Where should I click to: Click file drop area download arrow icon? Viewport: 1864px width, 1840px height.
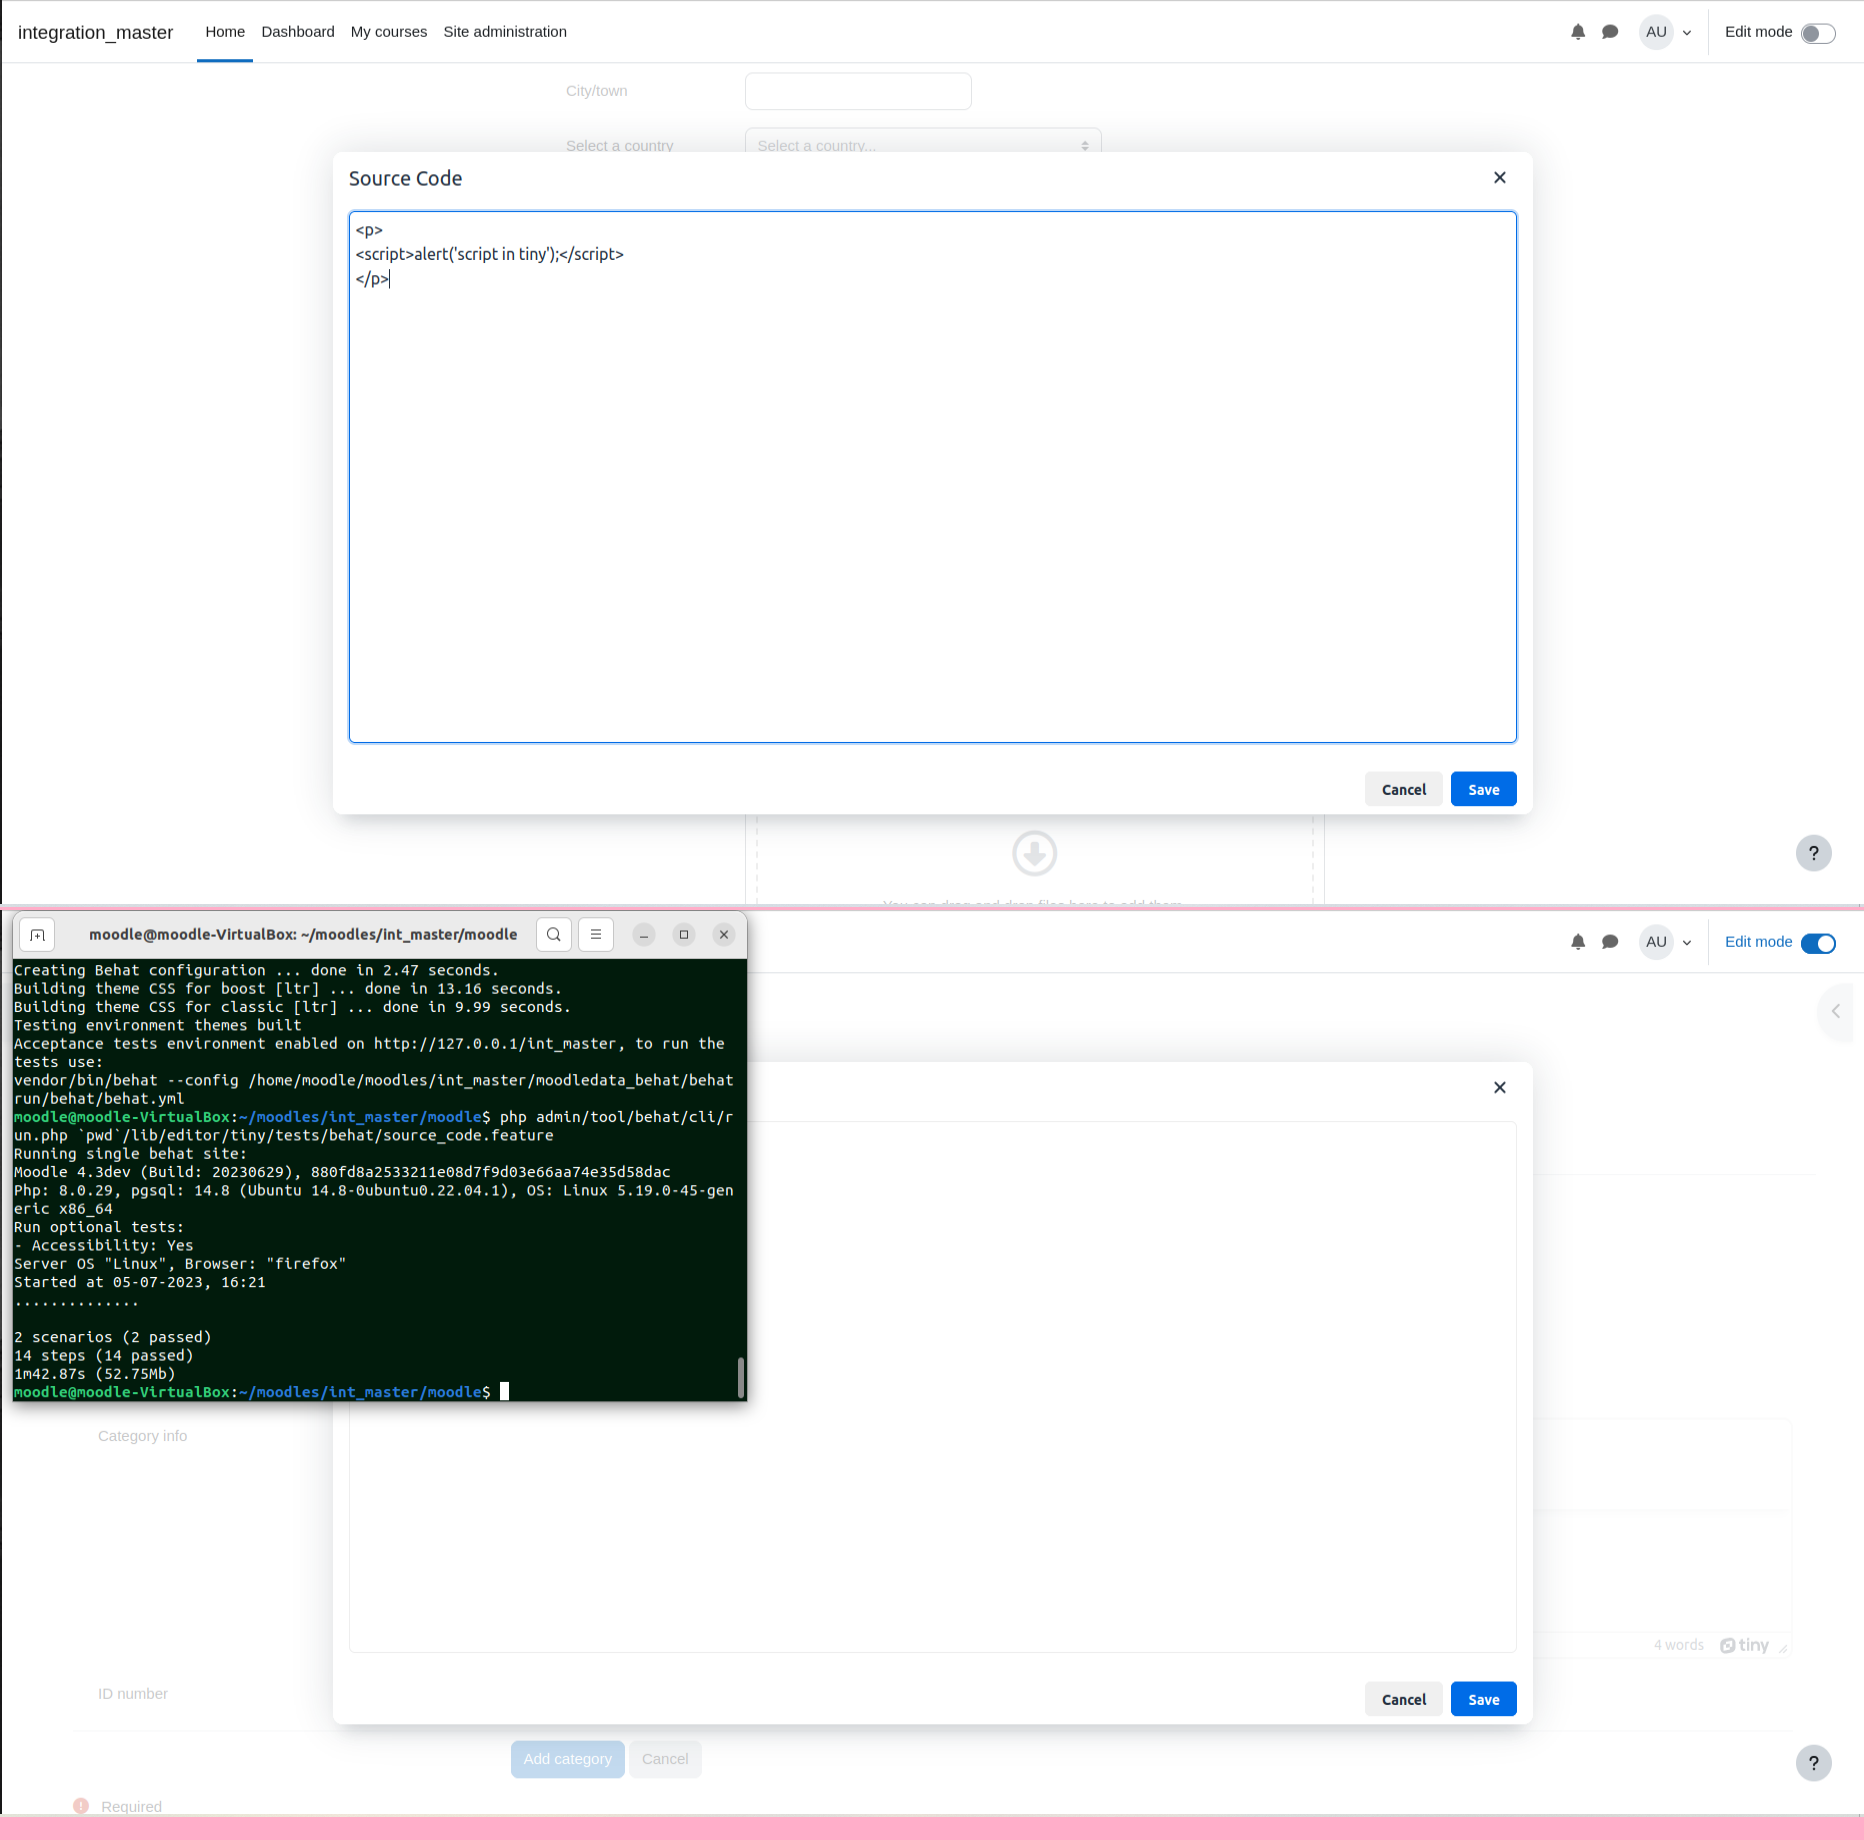click(1035, 853)
